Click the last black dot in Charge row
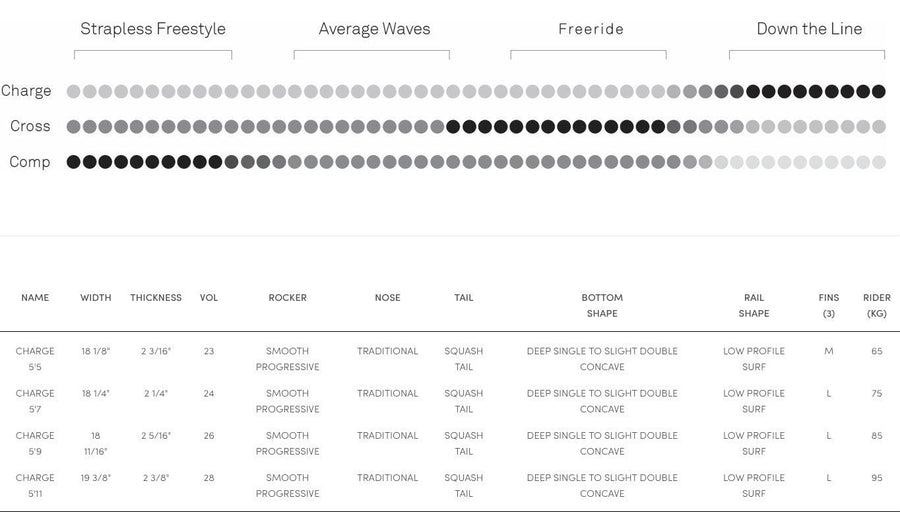Image resolution: width=900 pixels, height=512 pixels. click(879, 91)
